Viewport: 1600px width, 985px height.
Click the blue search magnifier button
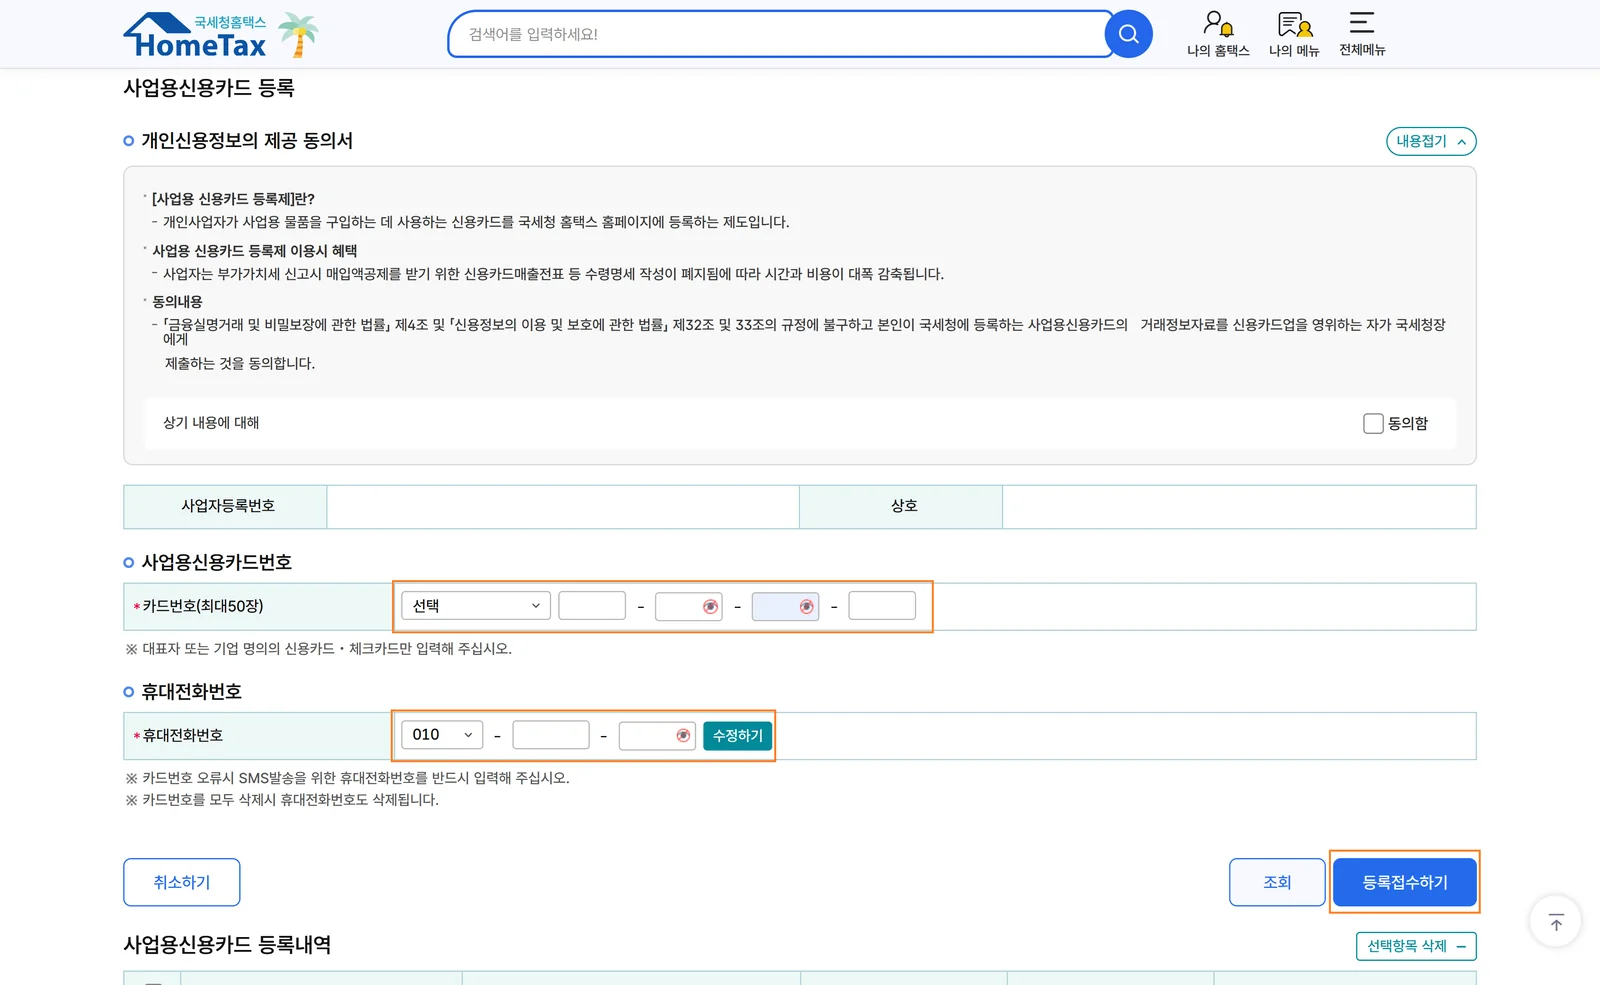pos(1128,34)
